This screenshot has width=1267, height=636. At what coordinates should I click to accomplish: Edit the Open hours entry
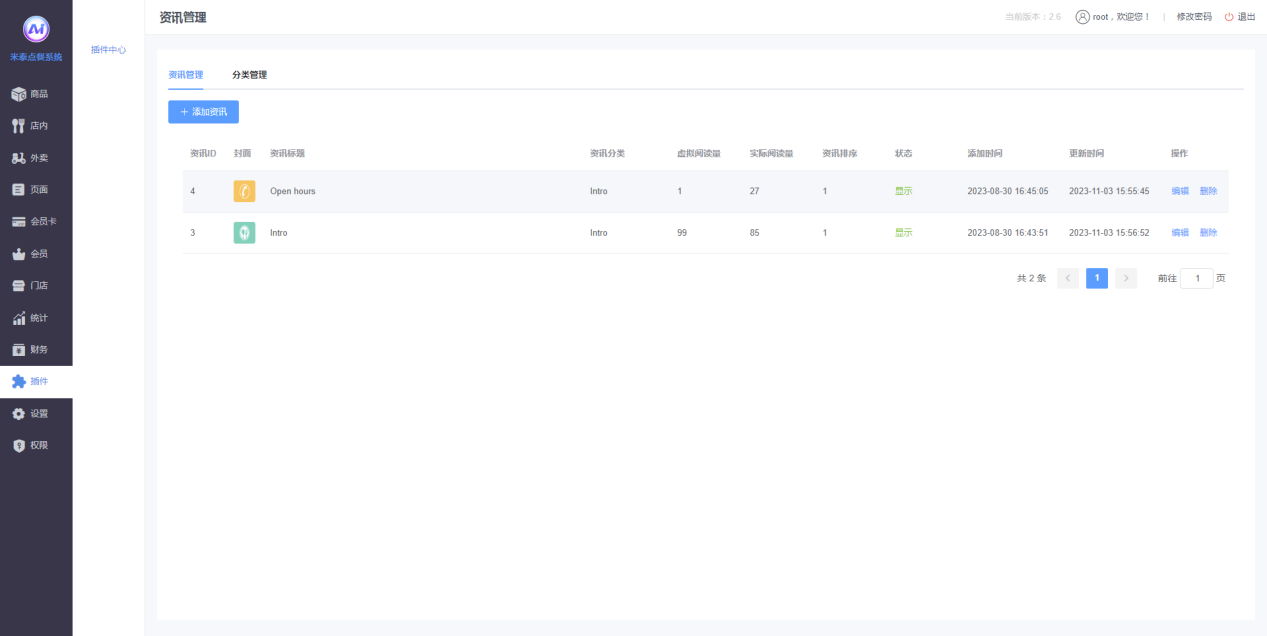pos(1180,191)
